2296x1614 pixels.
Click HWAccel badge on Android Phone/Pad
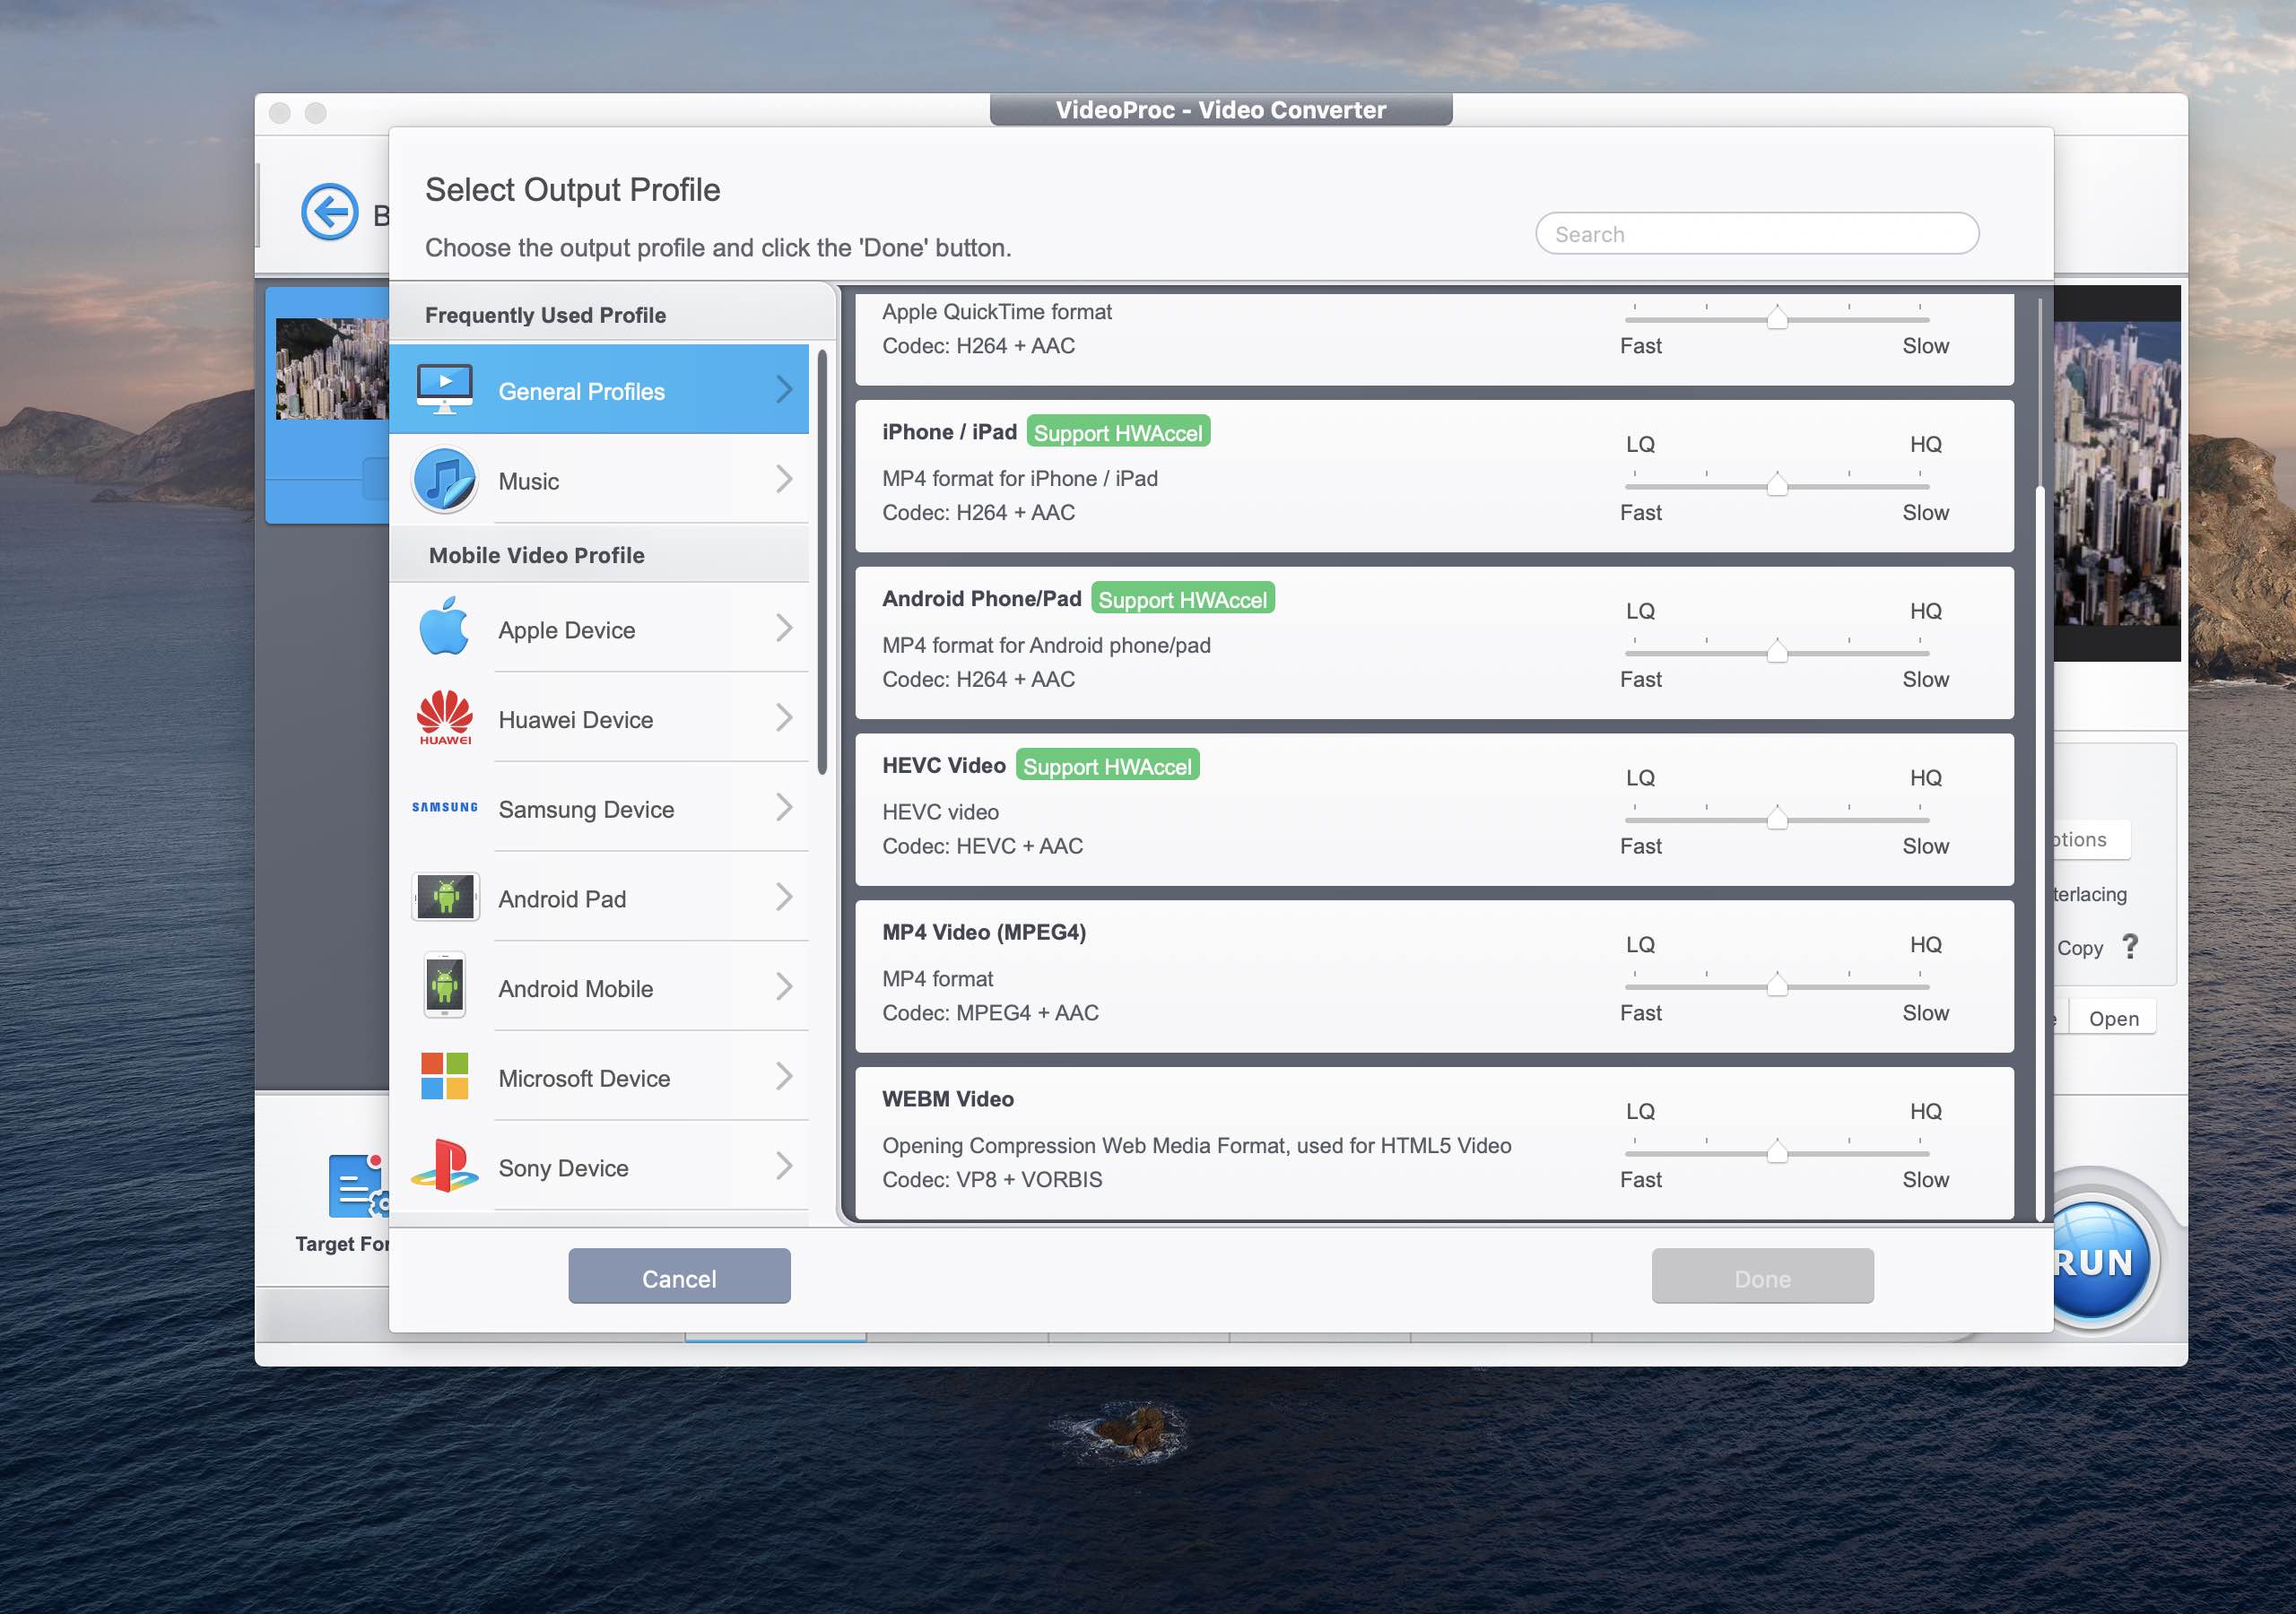pos(1183,599)
